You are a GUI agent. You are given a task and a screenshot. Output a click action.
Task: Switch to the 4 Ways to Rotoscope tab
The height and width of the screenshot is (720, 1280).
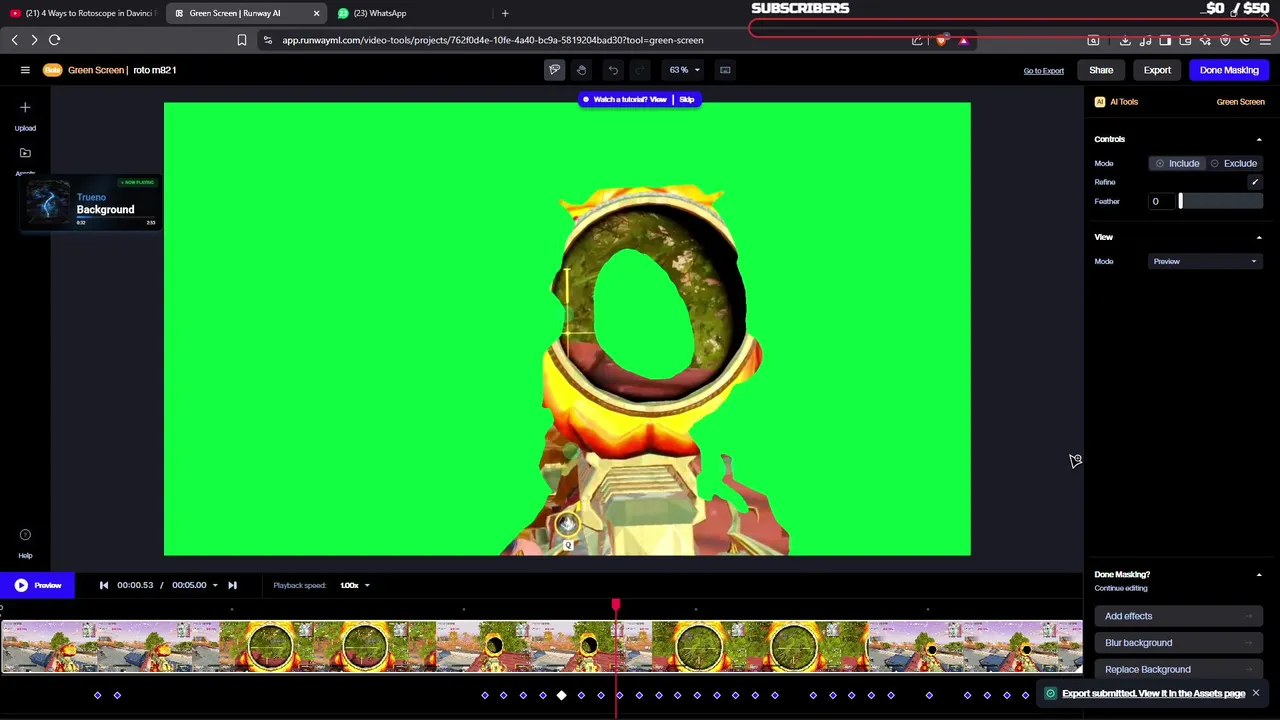point(81,13)
